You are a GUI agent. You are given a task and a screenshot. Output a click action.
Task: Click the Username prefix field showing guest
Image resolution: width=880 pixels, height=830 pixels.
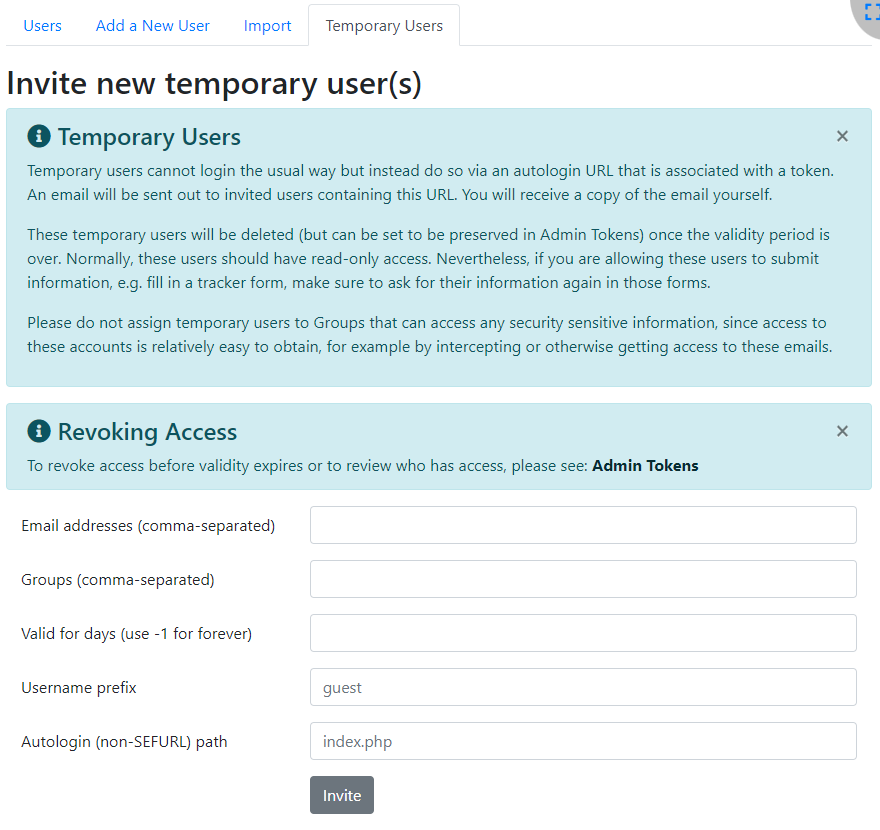point(583,687)
